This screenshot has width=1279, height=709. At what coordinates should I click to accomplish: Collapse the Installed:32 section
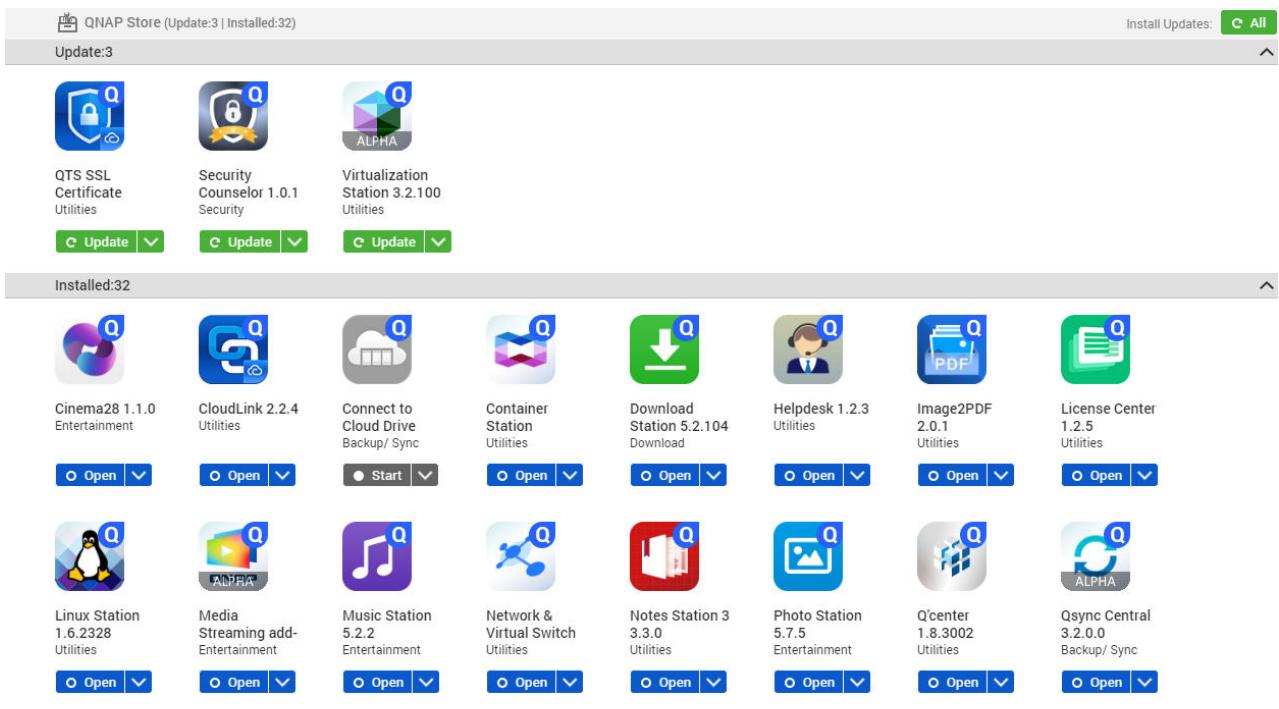click(1267, 286)
